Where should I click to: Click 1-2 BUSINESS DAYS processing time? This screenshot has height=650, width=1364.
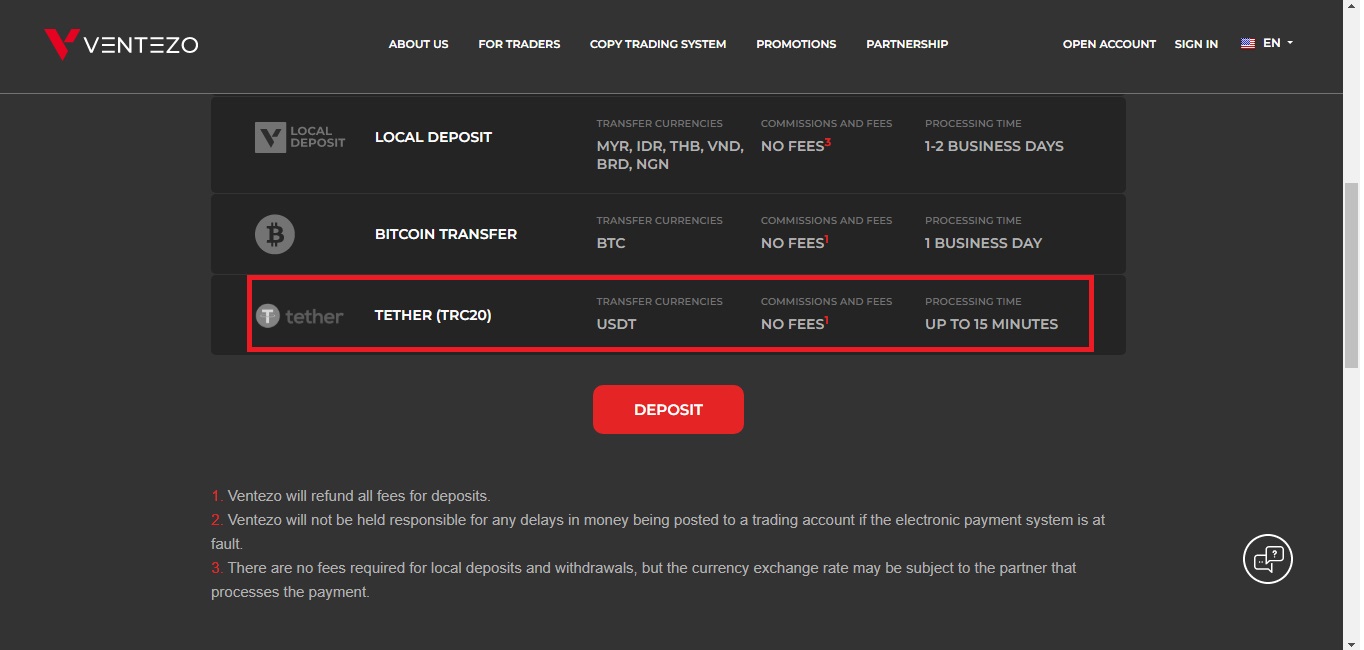click(x=994, y=146)
